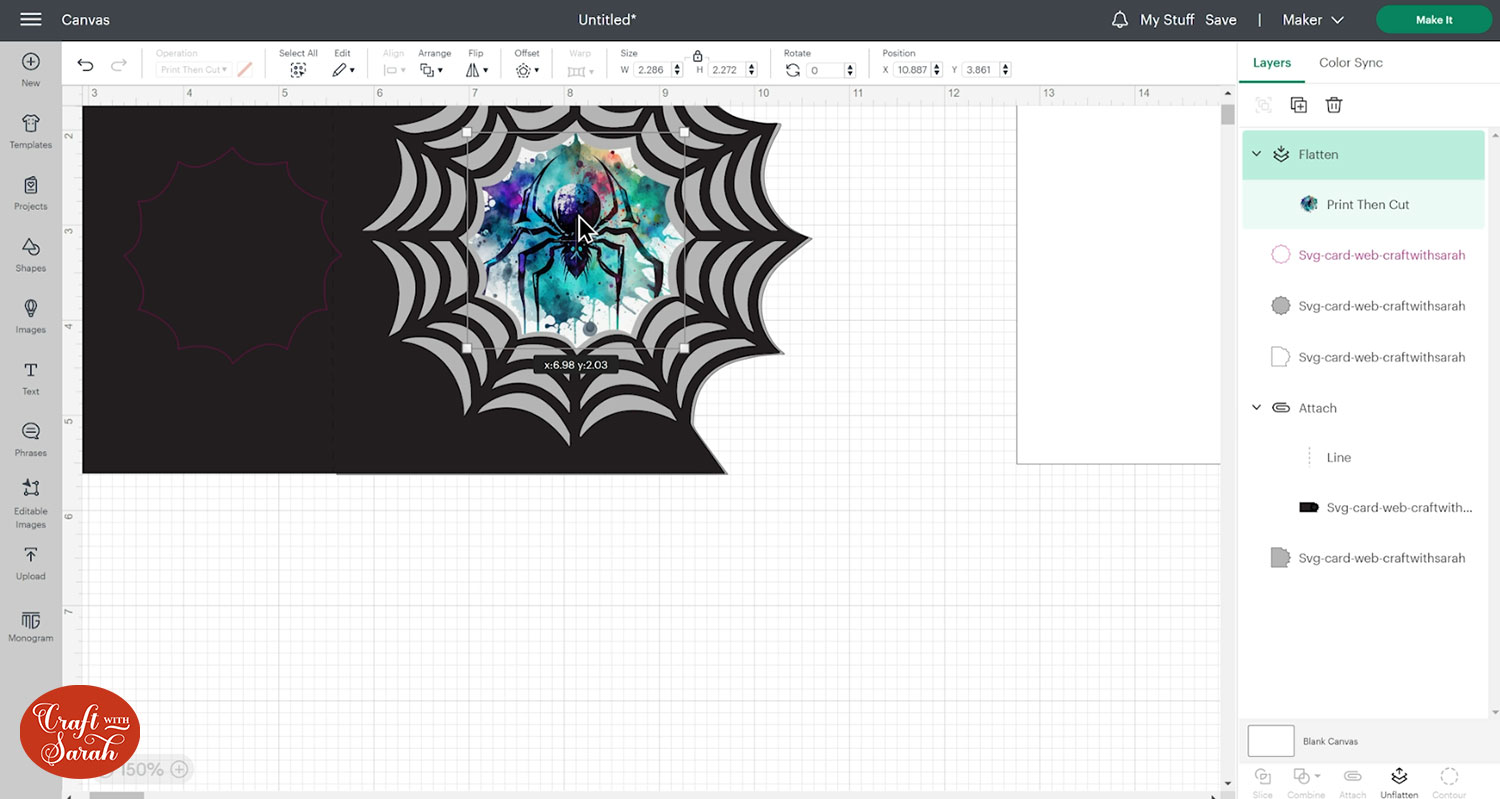Viewport: 1500px width, 799px height.
Task: Click the width W size field
Action: 652,70
